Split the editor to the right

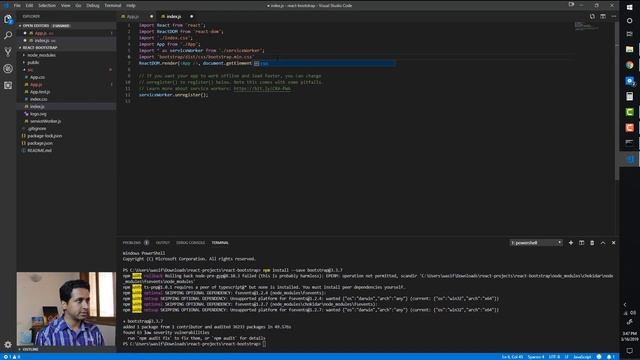603,16
